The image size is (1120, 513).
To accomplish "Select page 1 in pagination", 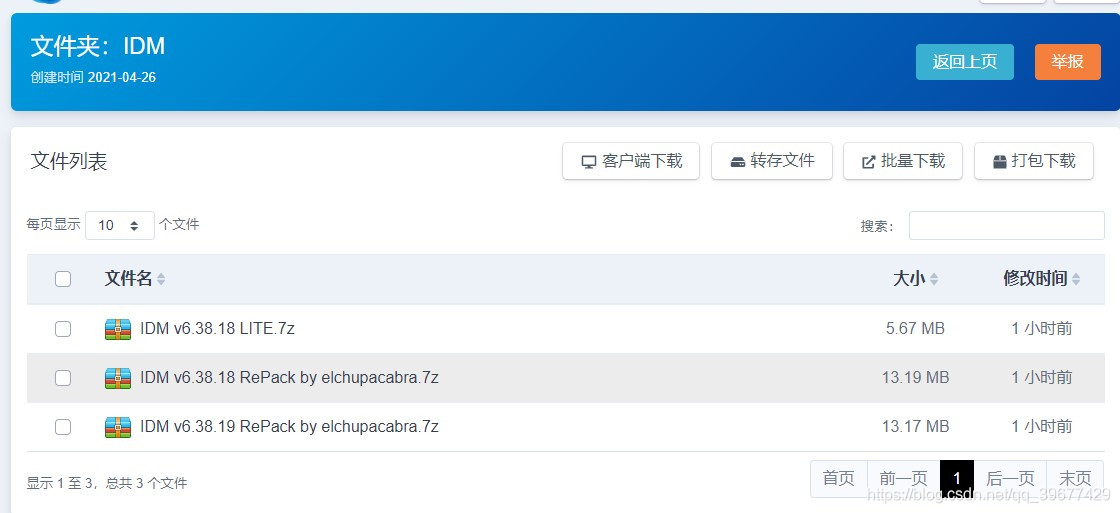I will (x=957, y=478).
